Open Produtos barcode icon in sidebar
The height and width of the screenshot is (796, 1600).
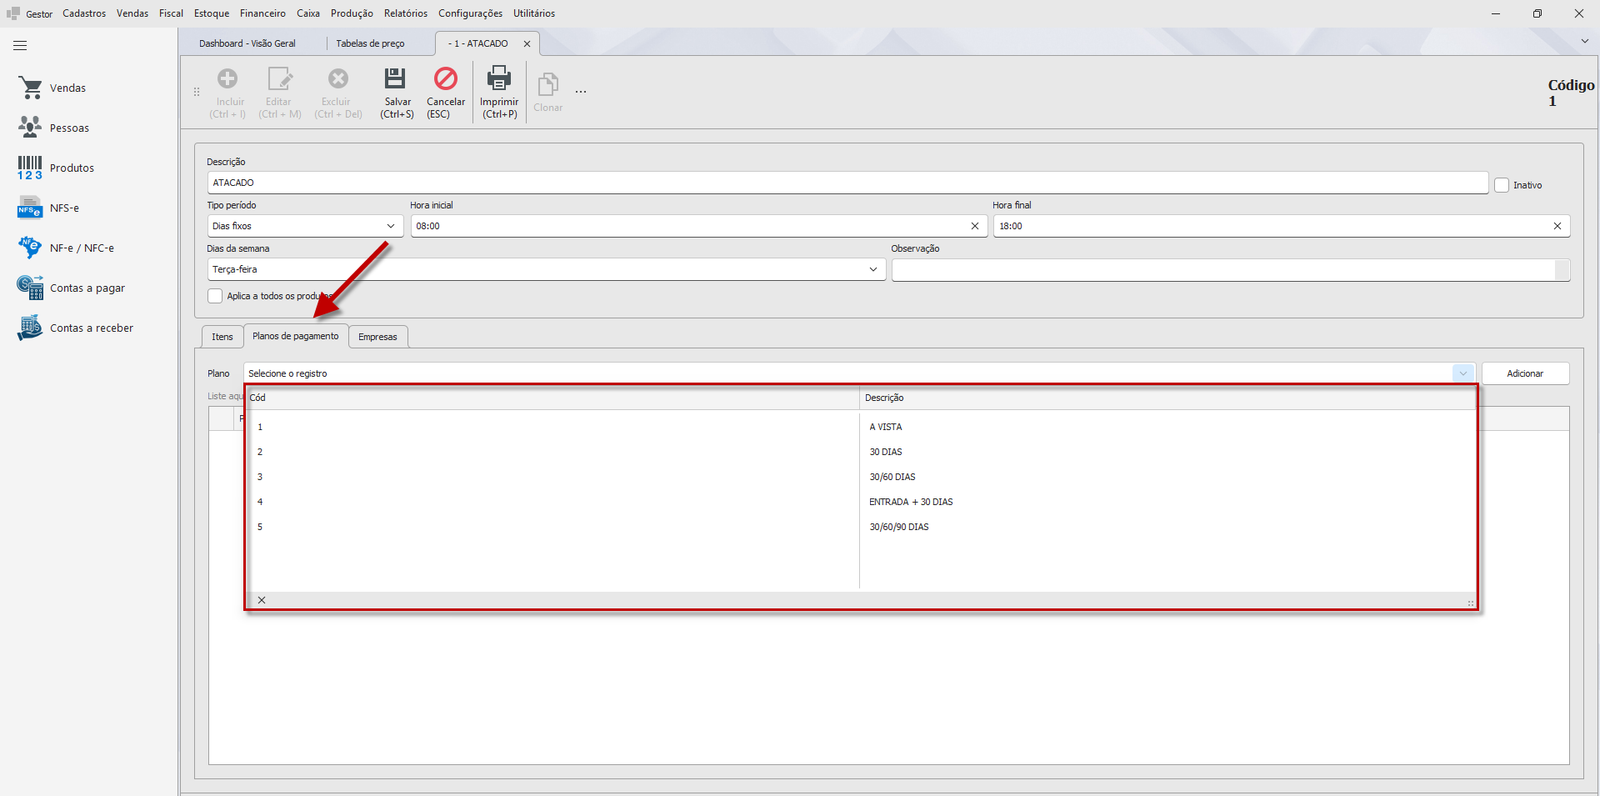coord(30,168)
